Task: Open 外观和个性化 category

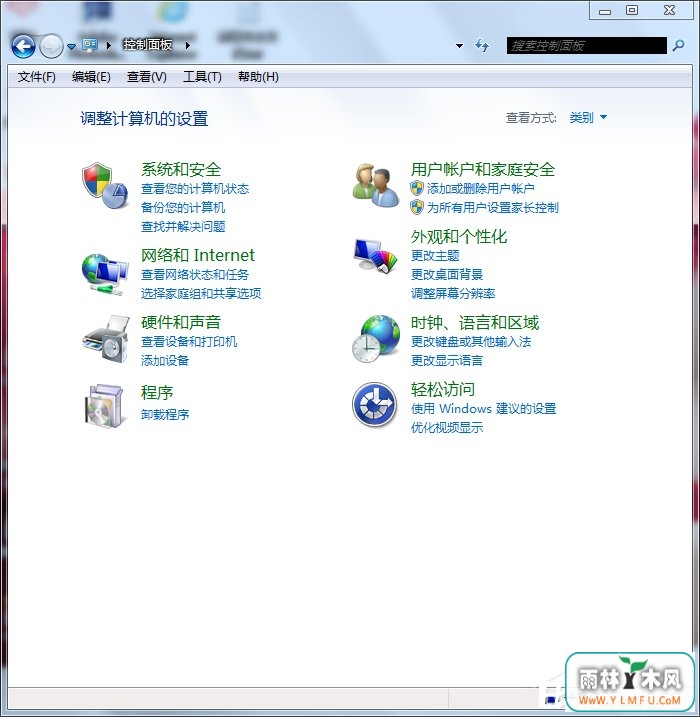Action: 459,236
